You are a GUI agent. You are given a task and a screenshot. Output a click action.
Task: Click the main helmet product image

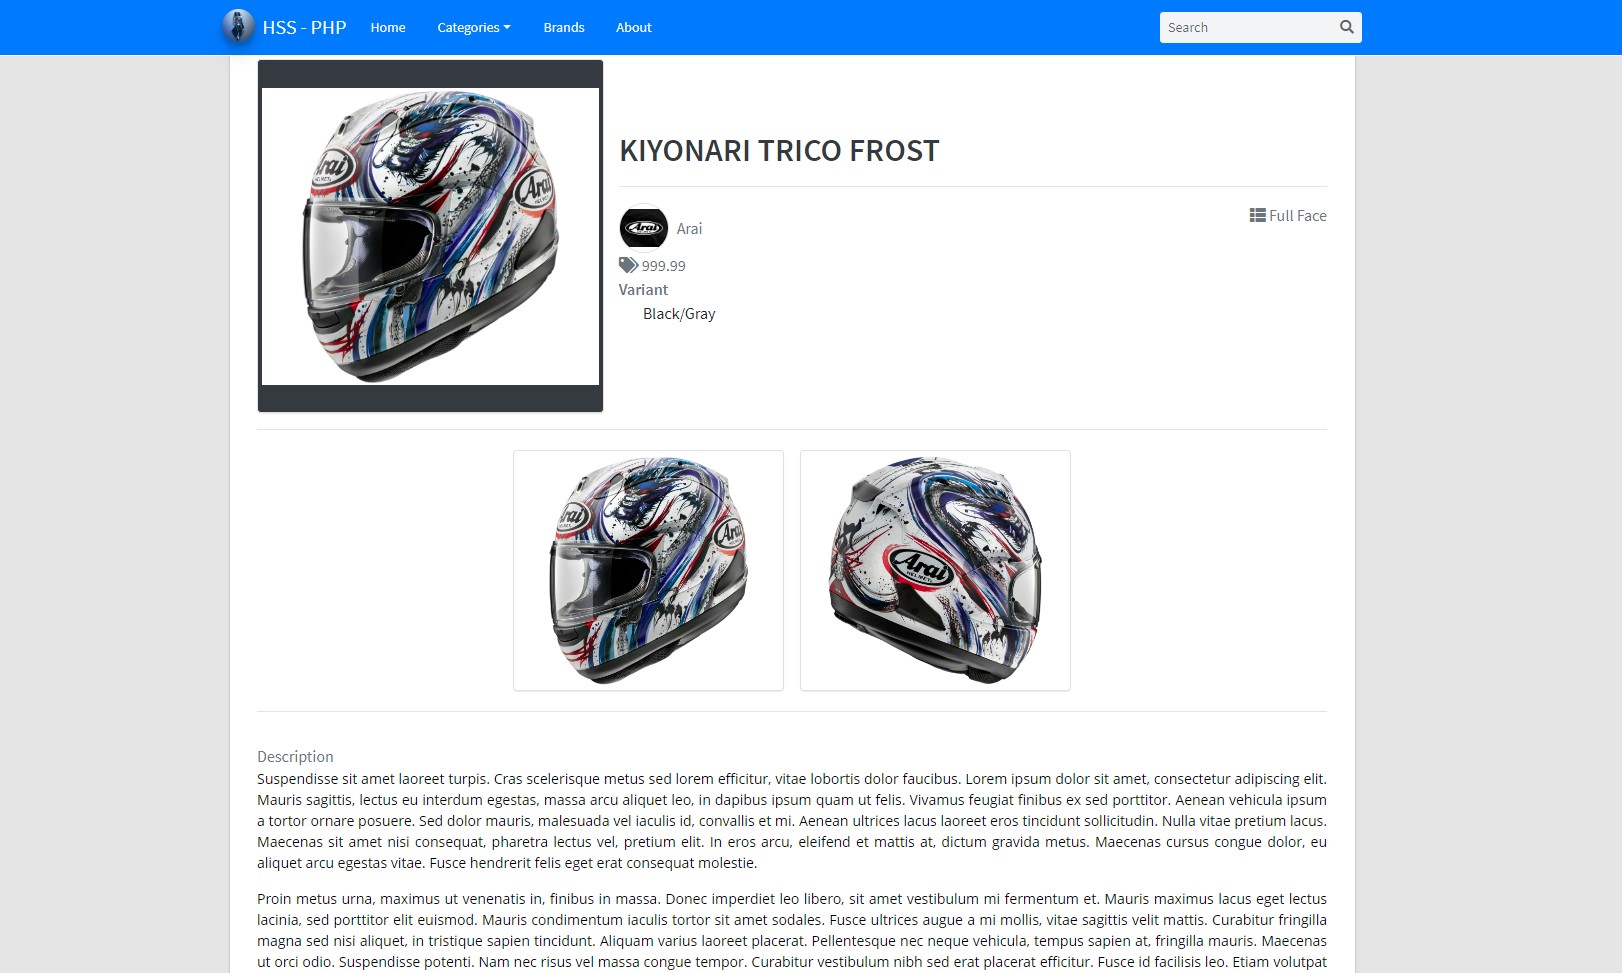[x=430, y=236]
